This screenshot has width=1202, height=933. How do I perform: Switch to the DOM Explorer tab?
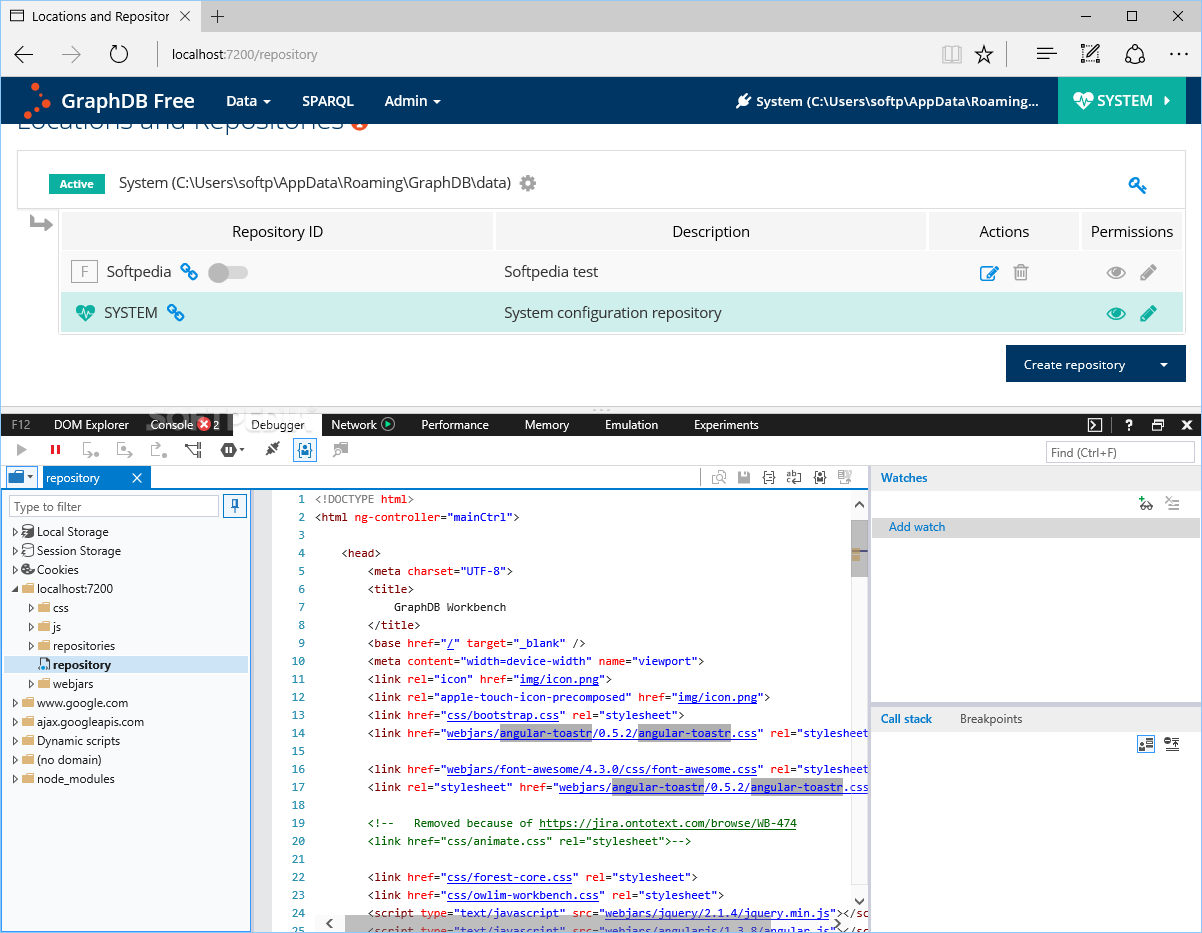(x=91, y=425)
